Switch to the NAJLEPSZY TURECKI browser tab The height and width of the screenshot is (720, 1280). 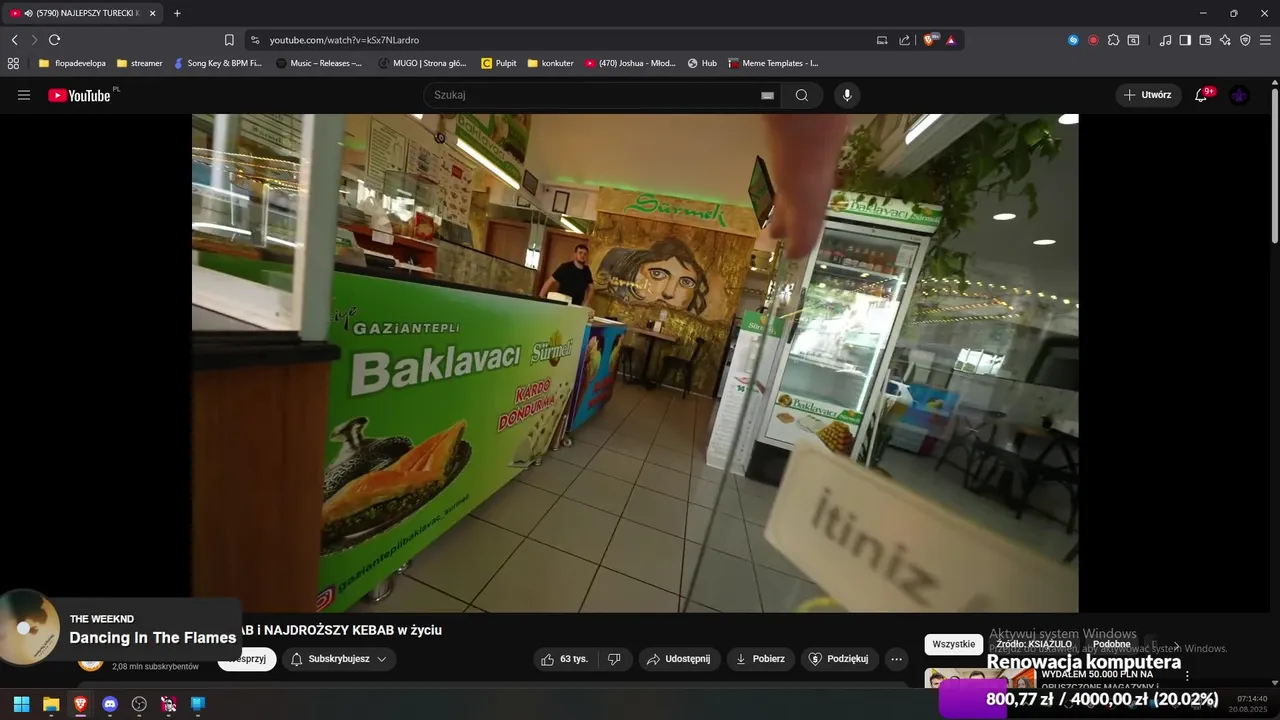coord(81,13)
